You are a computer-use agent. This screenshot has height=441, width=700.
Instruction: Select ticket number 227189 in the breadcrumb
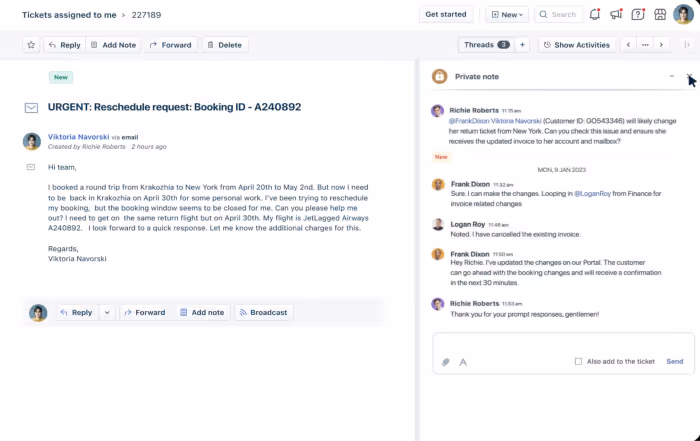(146, 15)
